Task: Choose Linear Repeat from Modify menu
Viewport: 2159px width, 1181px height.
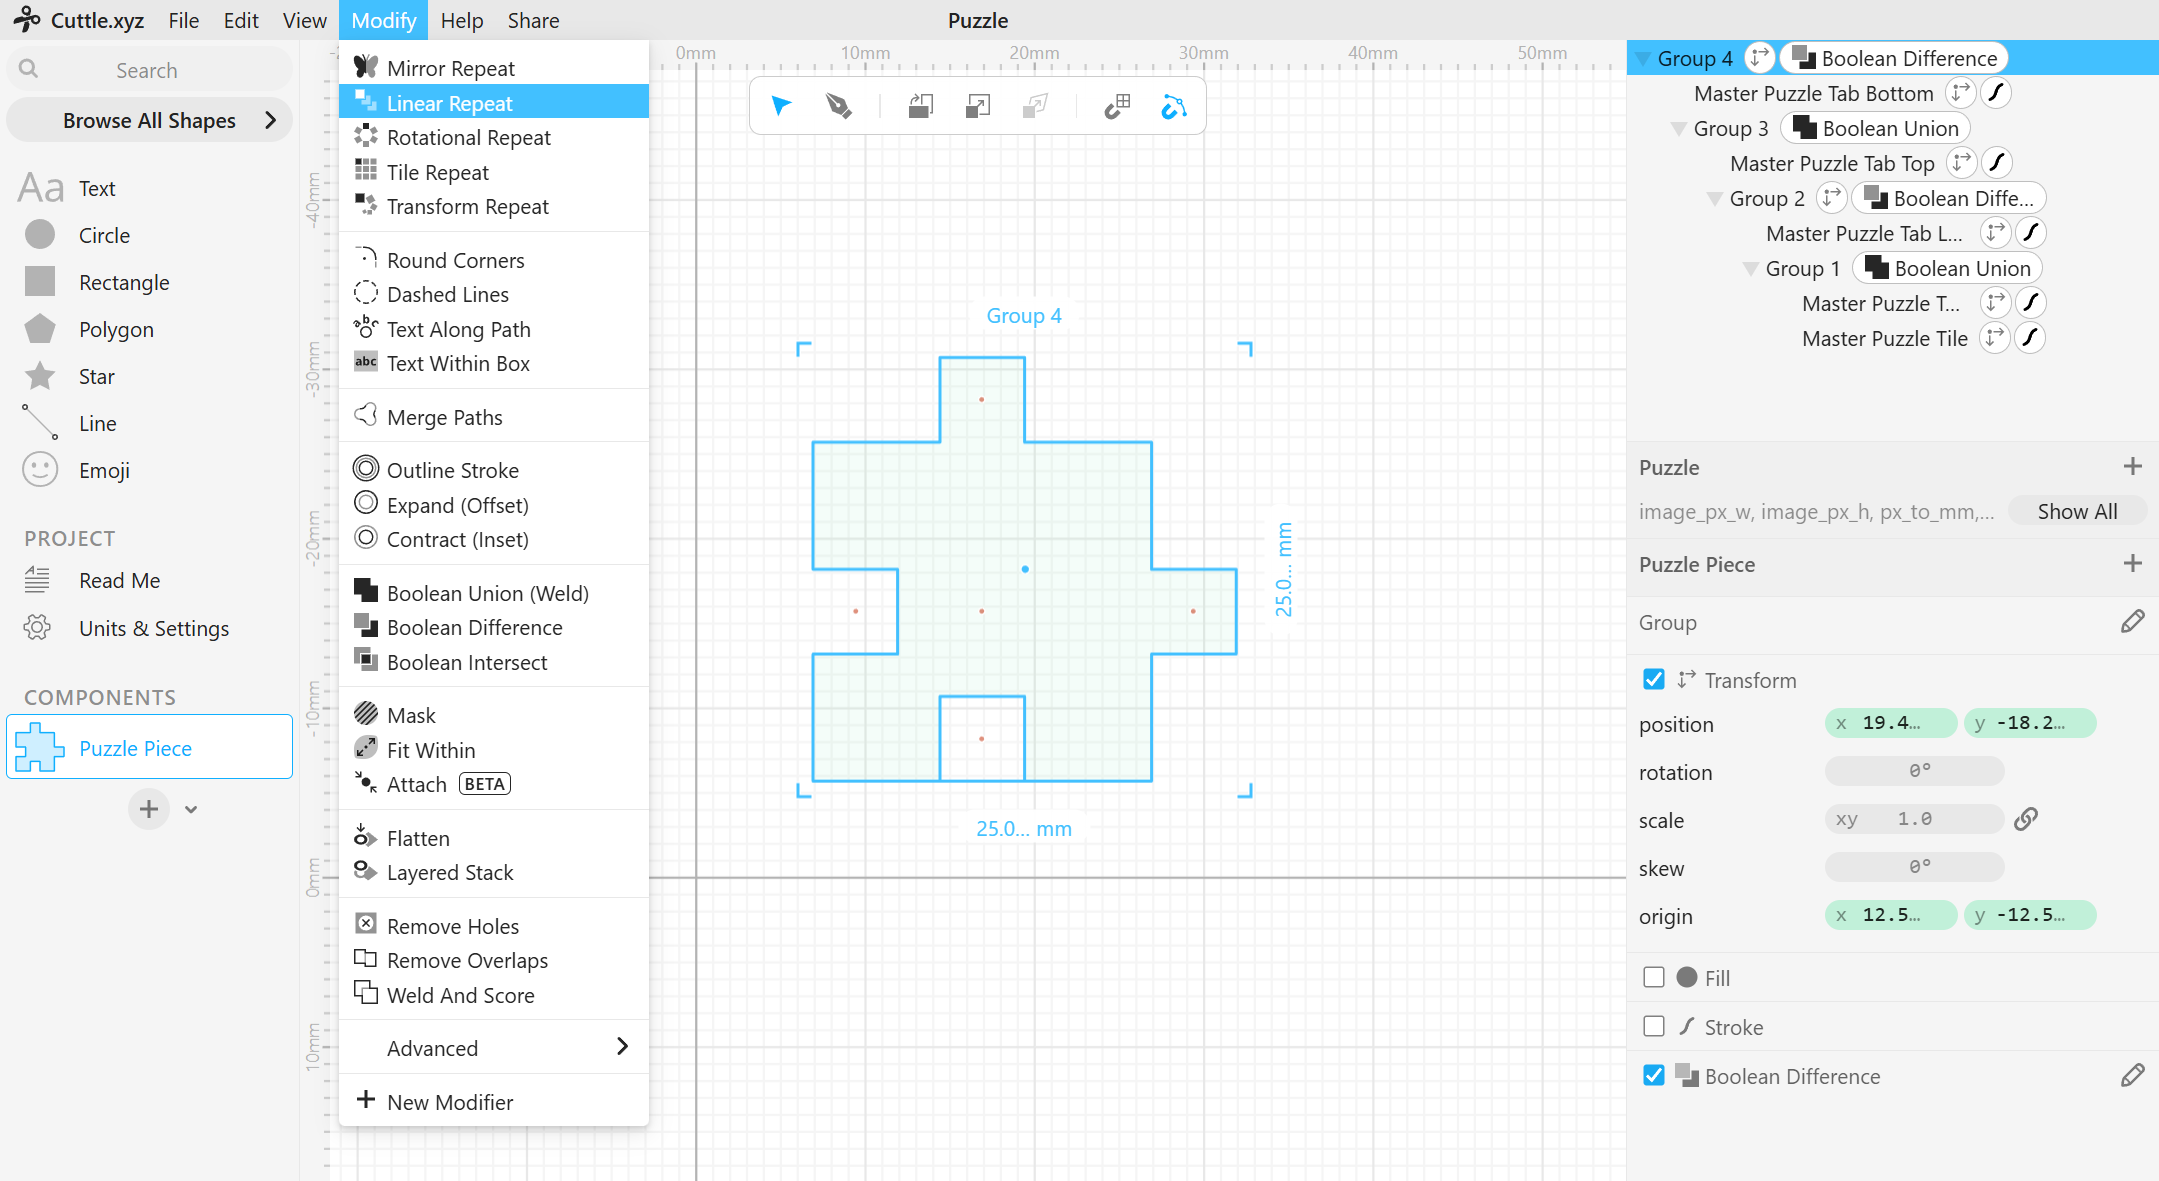Action: pos(494,102)
